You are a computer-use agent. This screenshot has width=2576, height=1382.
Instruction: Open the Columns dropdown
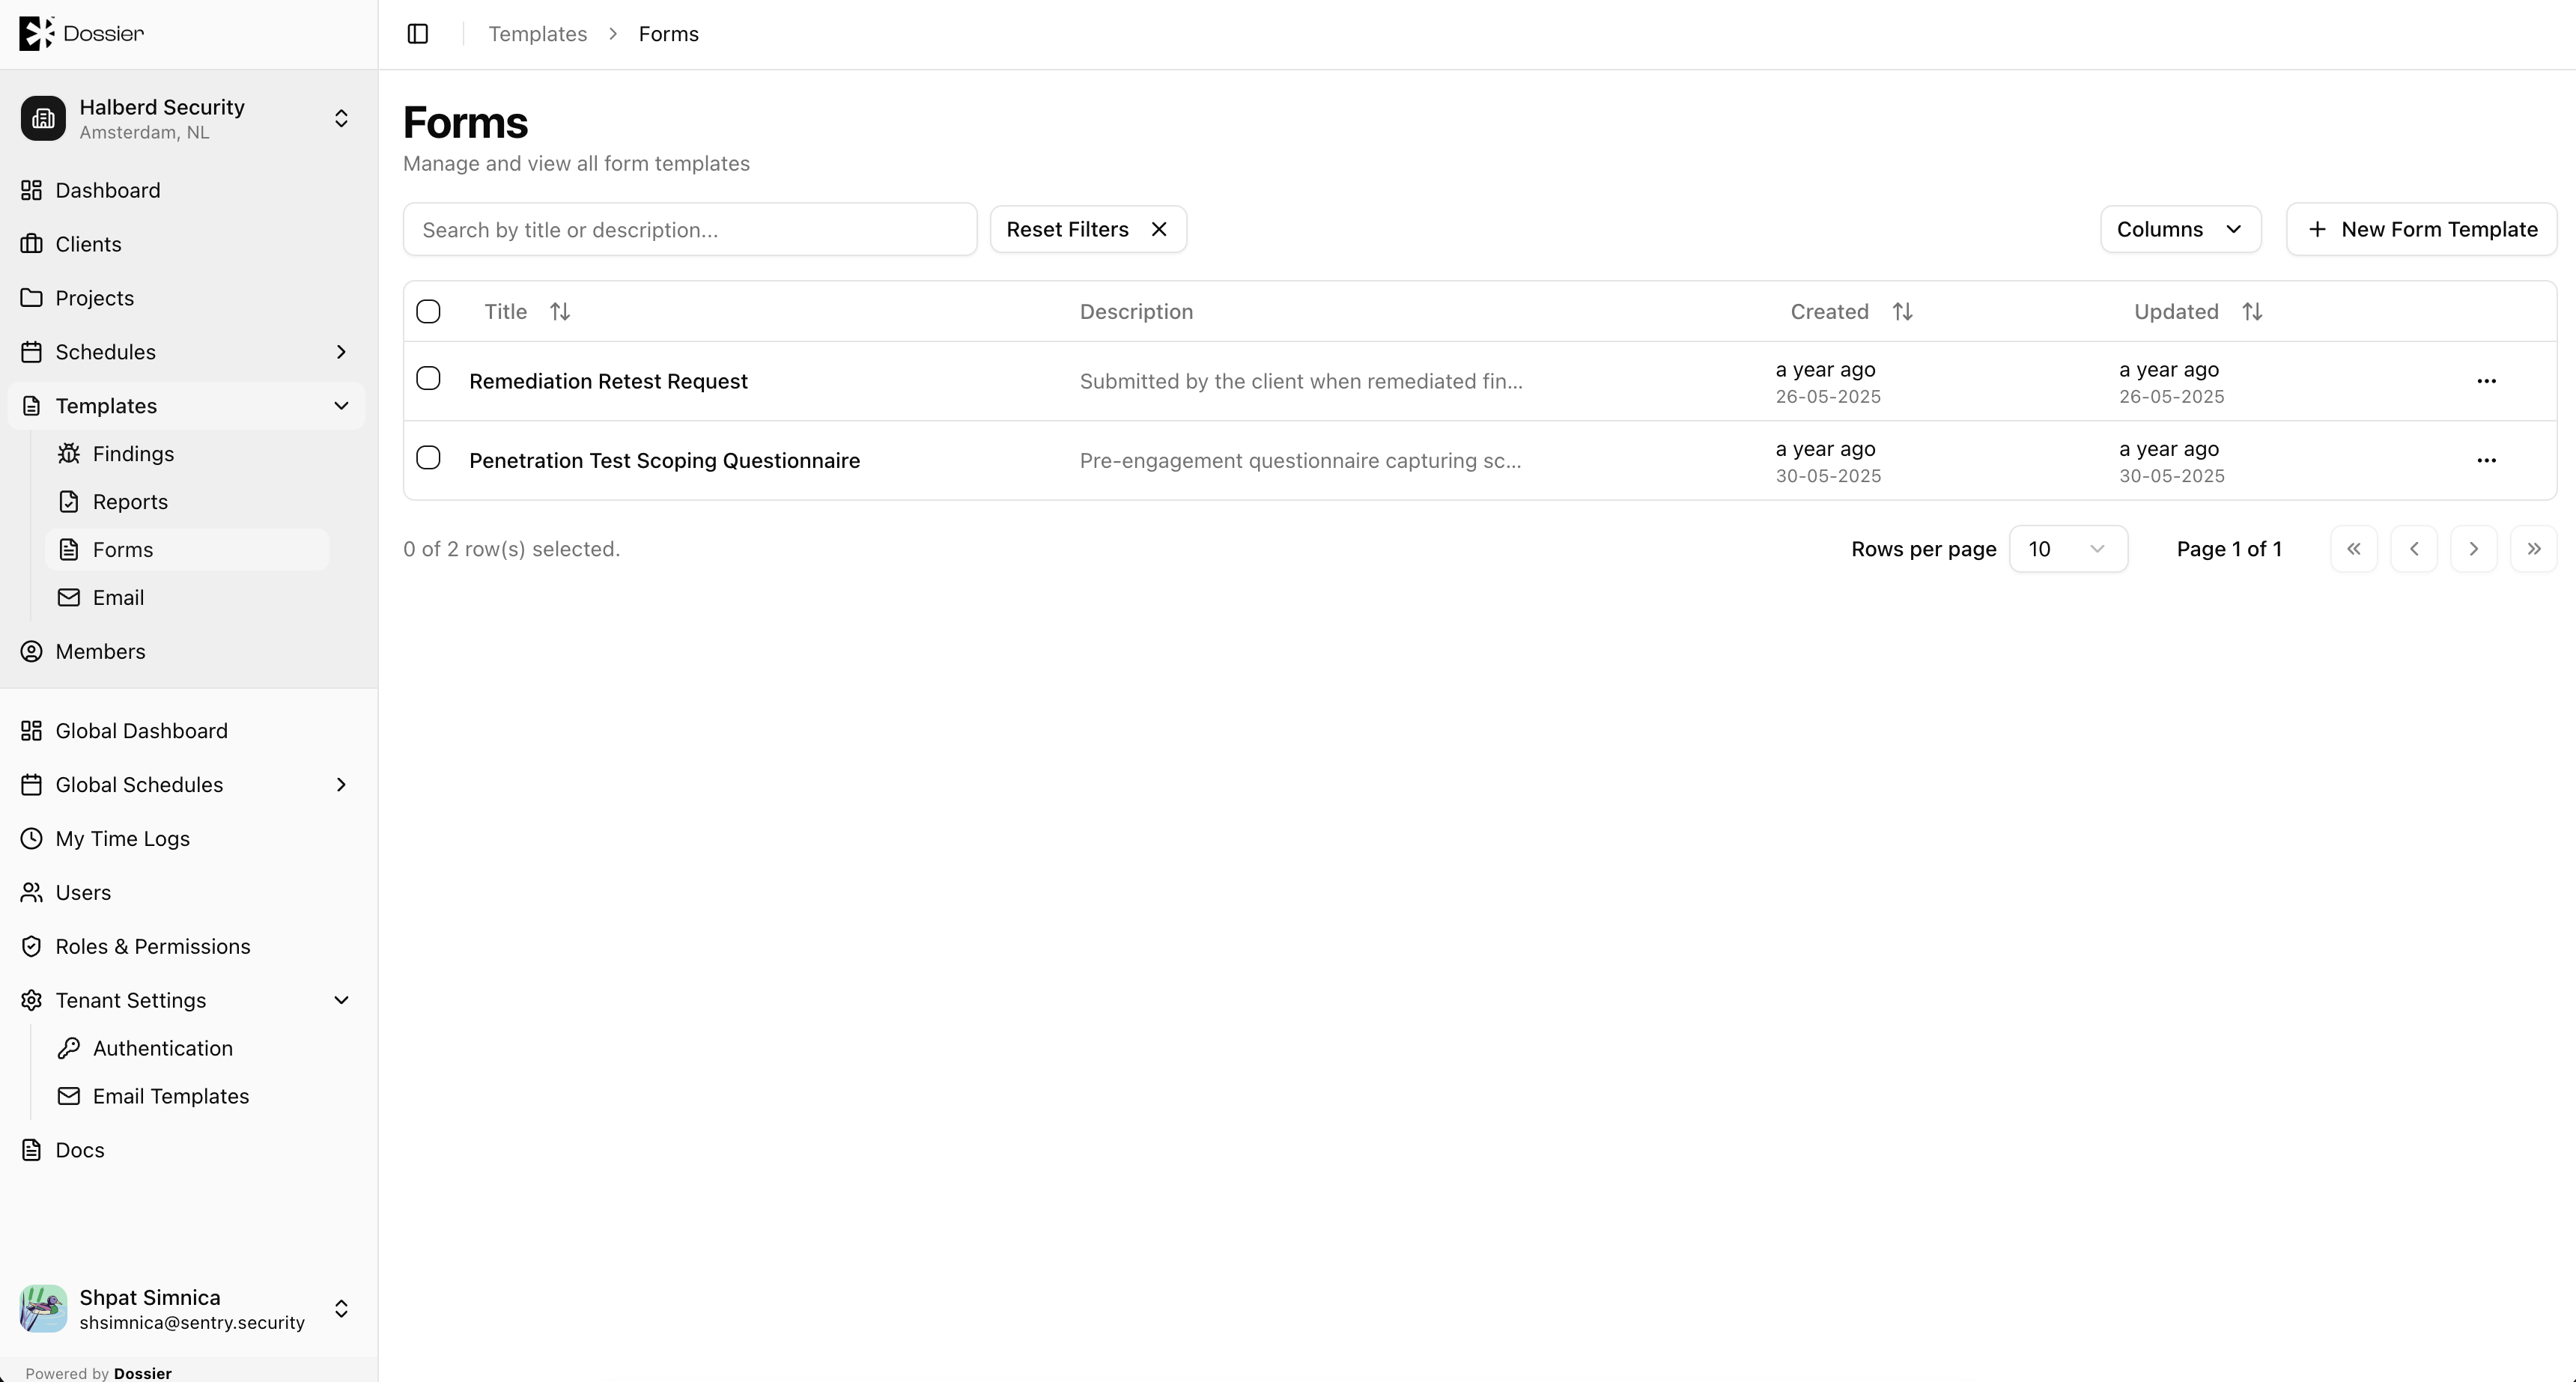[2180, 229]
